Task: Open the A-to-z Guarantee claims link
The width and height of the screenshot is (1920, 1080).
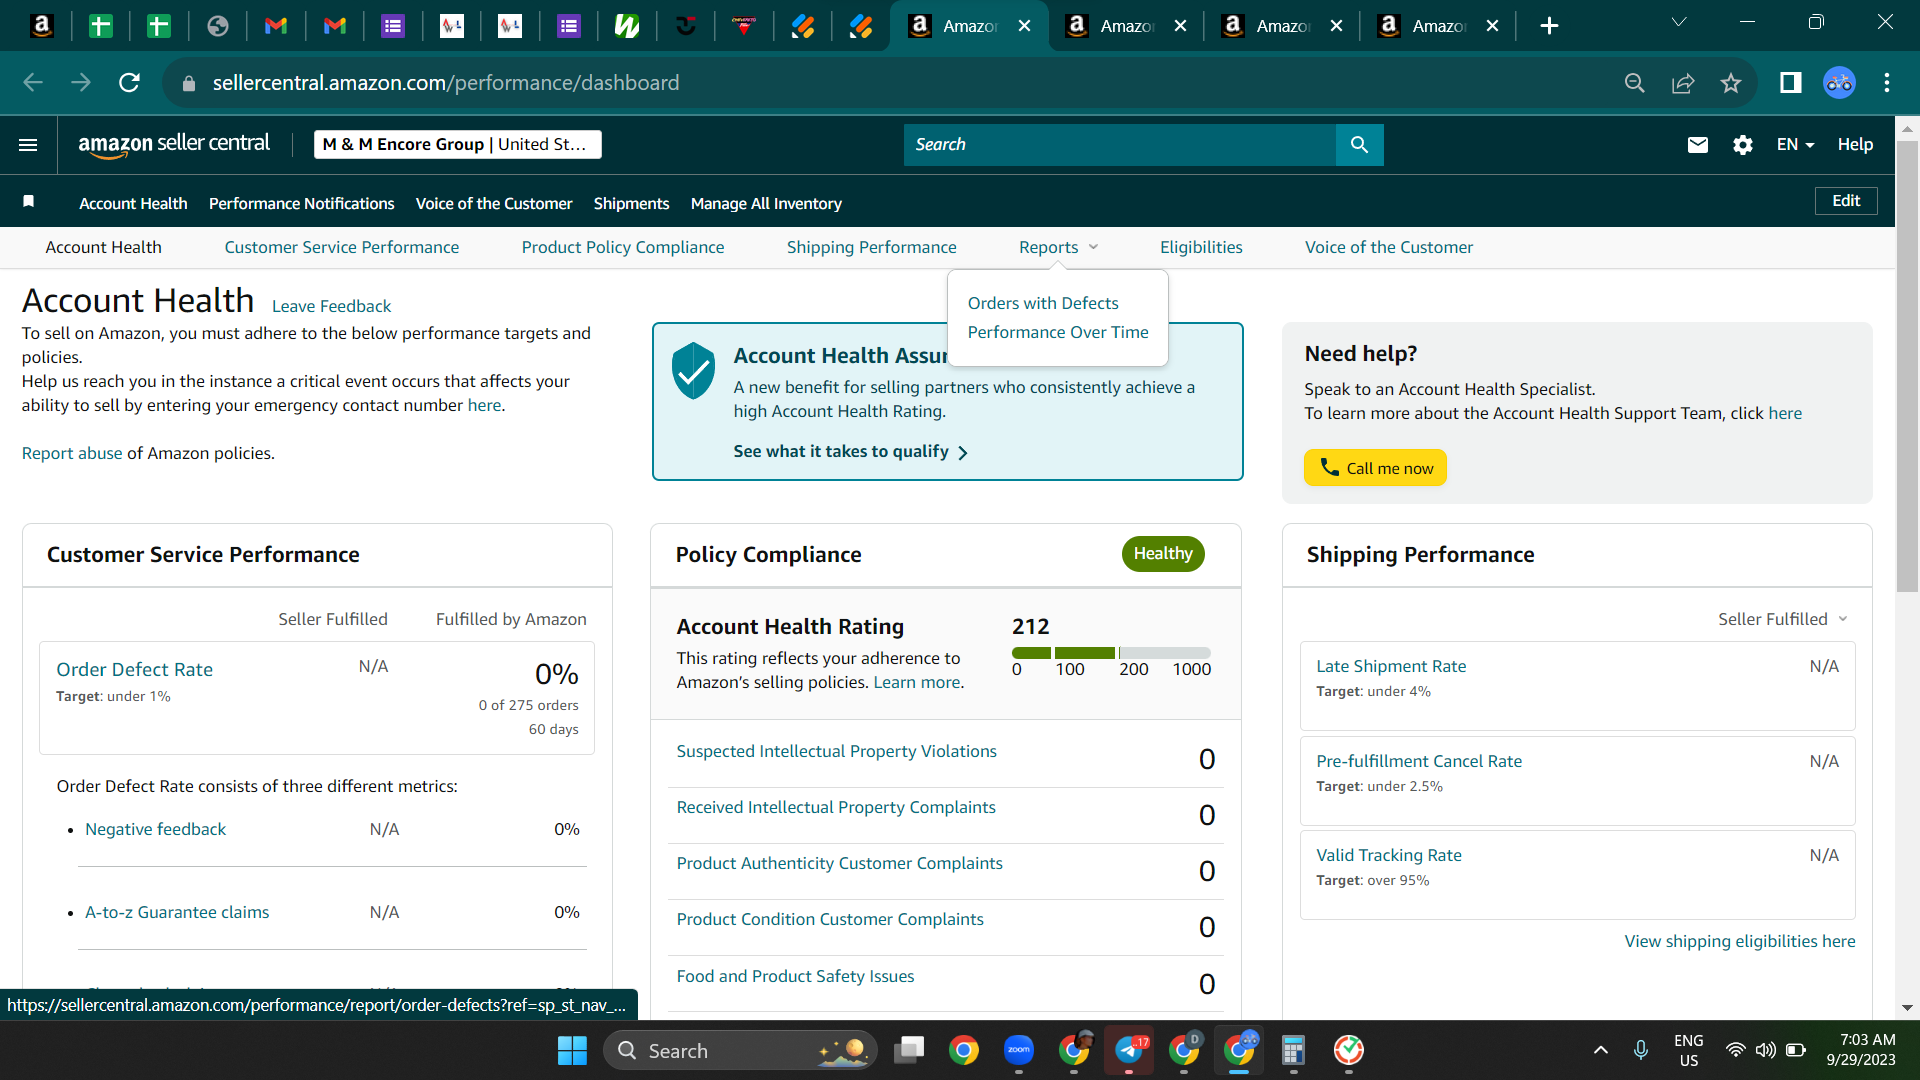Action: [177, 912]
